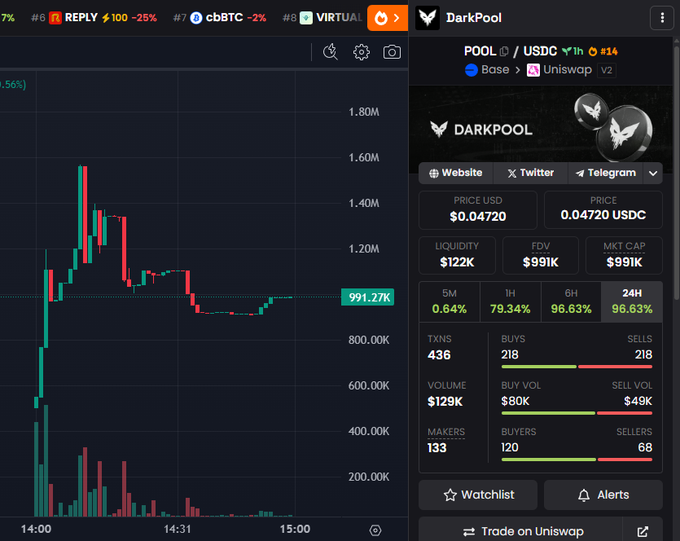This screenshot has width=680, height=541.
Task: Click the USDC quote token text
Action: [540, 52]
